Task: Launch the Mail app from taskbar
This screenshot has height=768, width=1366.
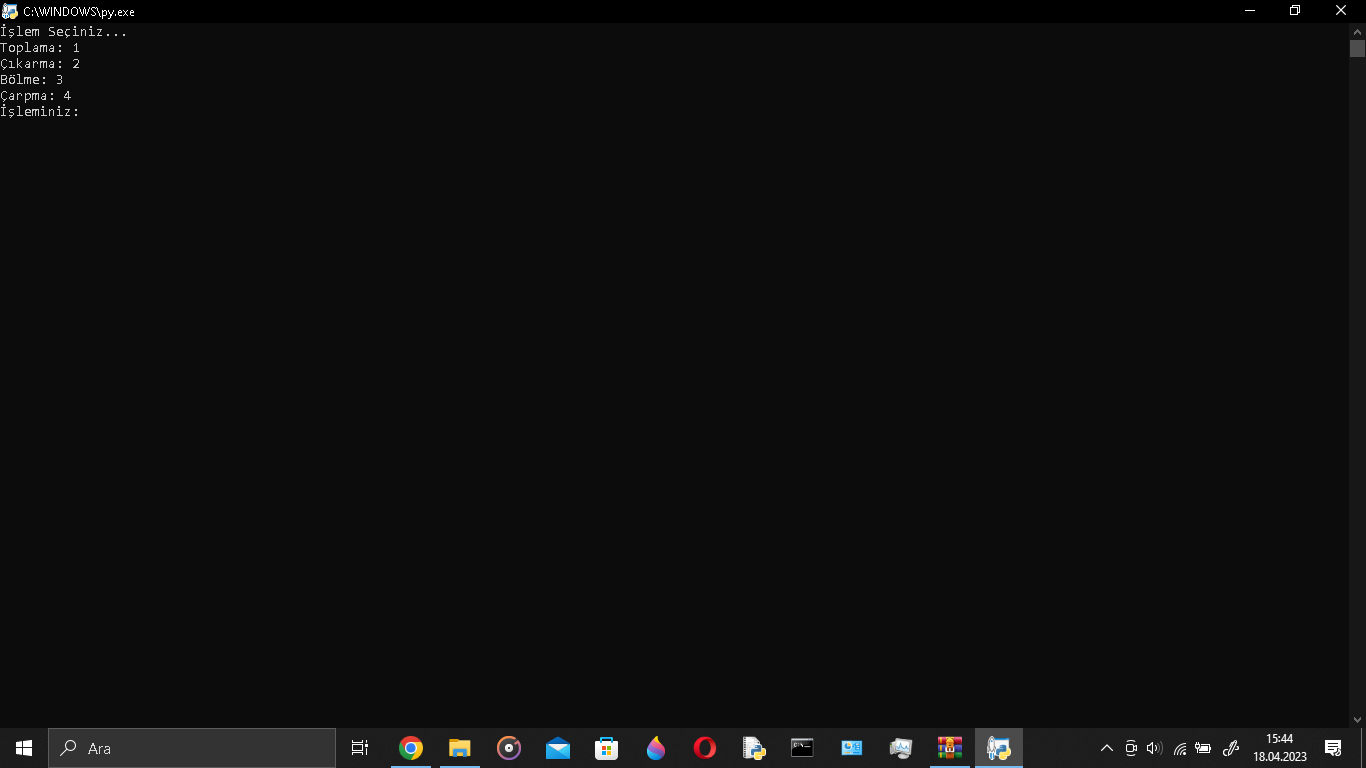Action: tap(558, 748)
